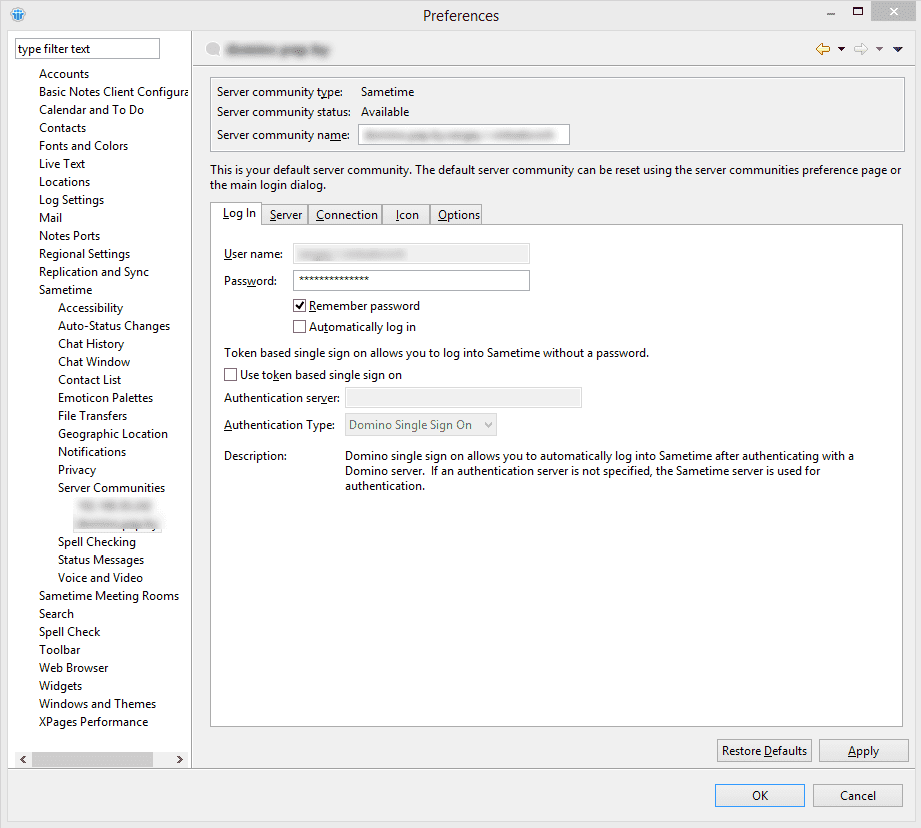The image size is (921, 828).
Task: Select Geographic Location preferences
Action: 113,434
